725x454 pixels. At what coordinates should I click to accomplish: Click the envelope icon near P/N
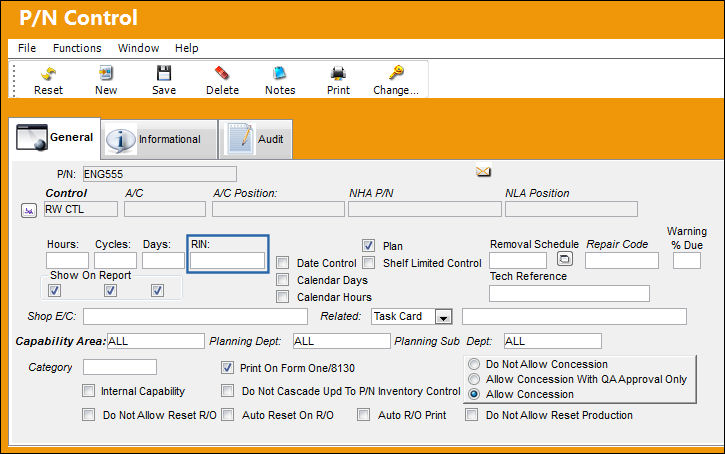pos(483,172)
